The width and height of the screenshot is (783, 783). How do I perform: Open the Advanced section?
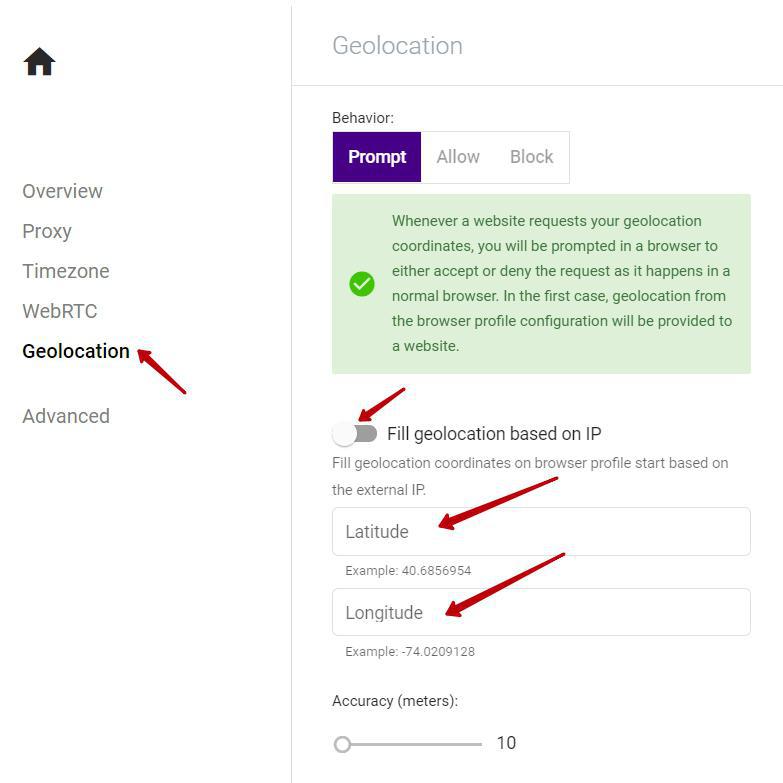(66, 416)
